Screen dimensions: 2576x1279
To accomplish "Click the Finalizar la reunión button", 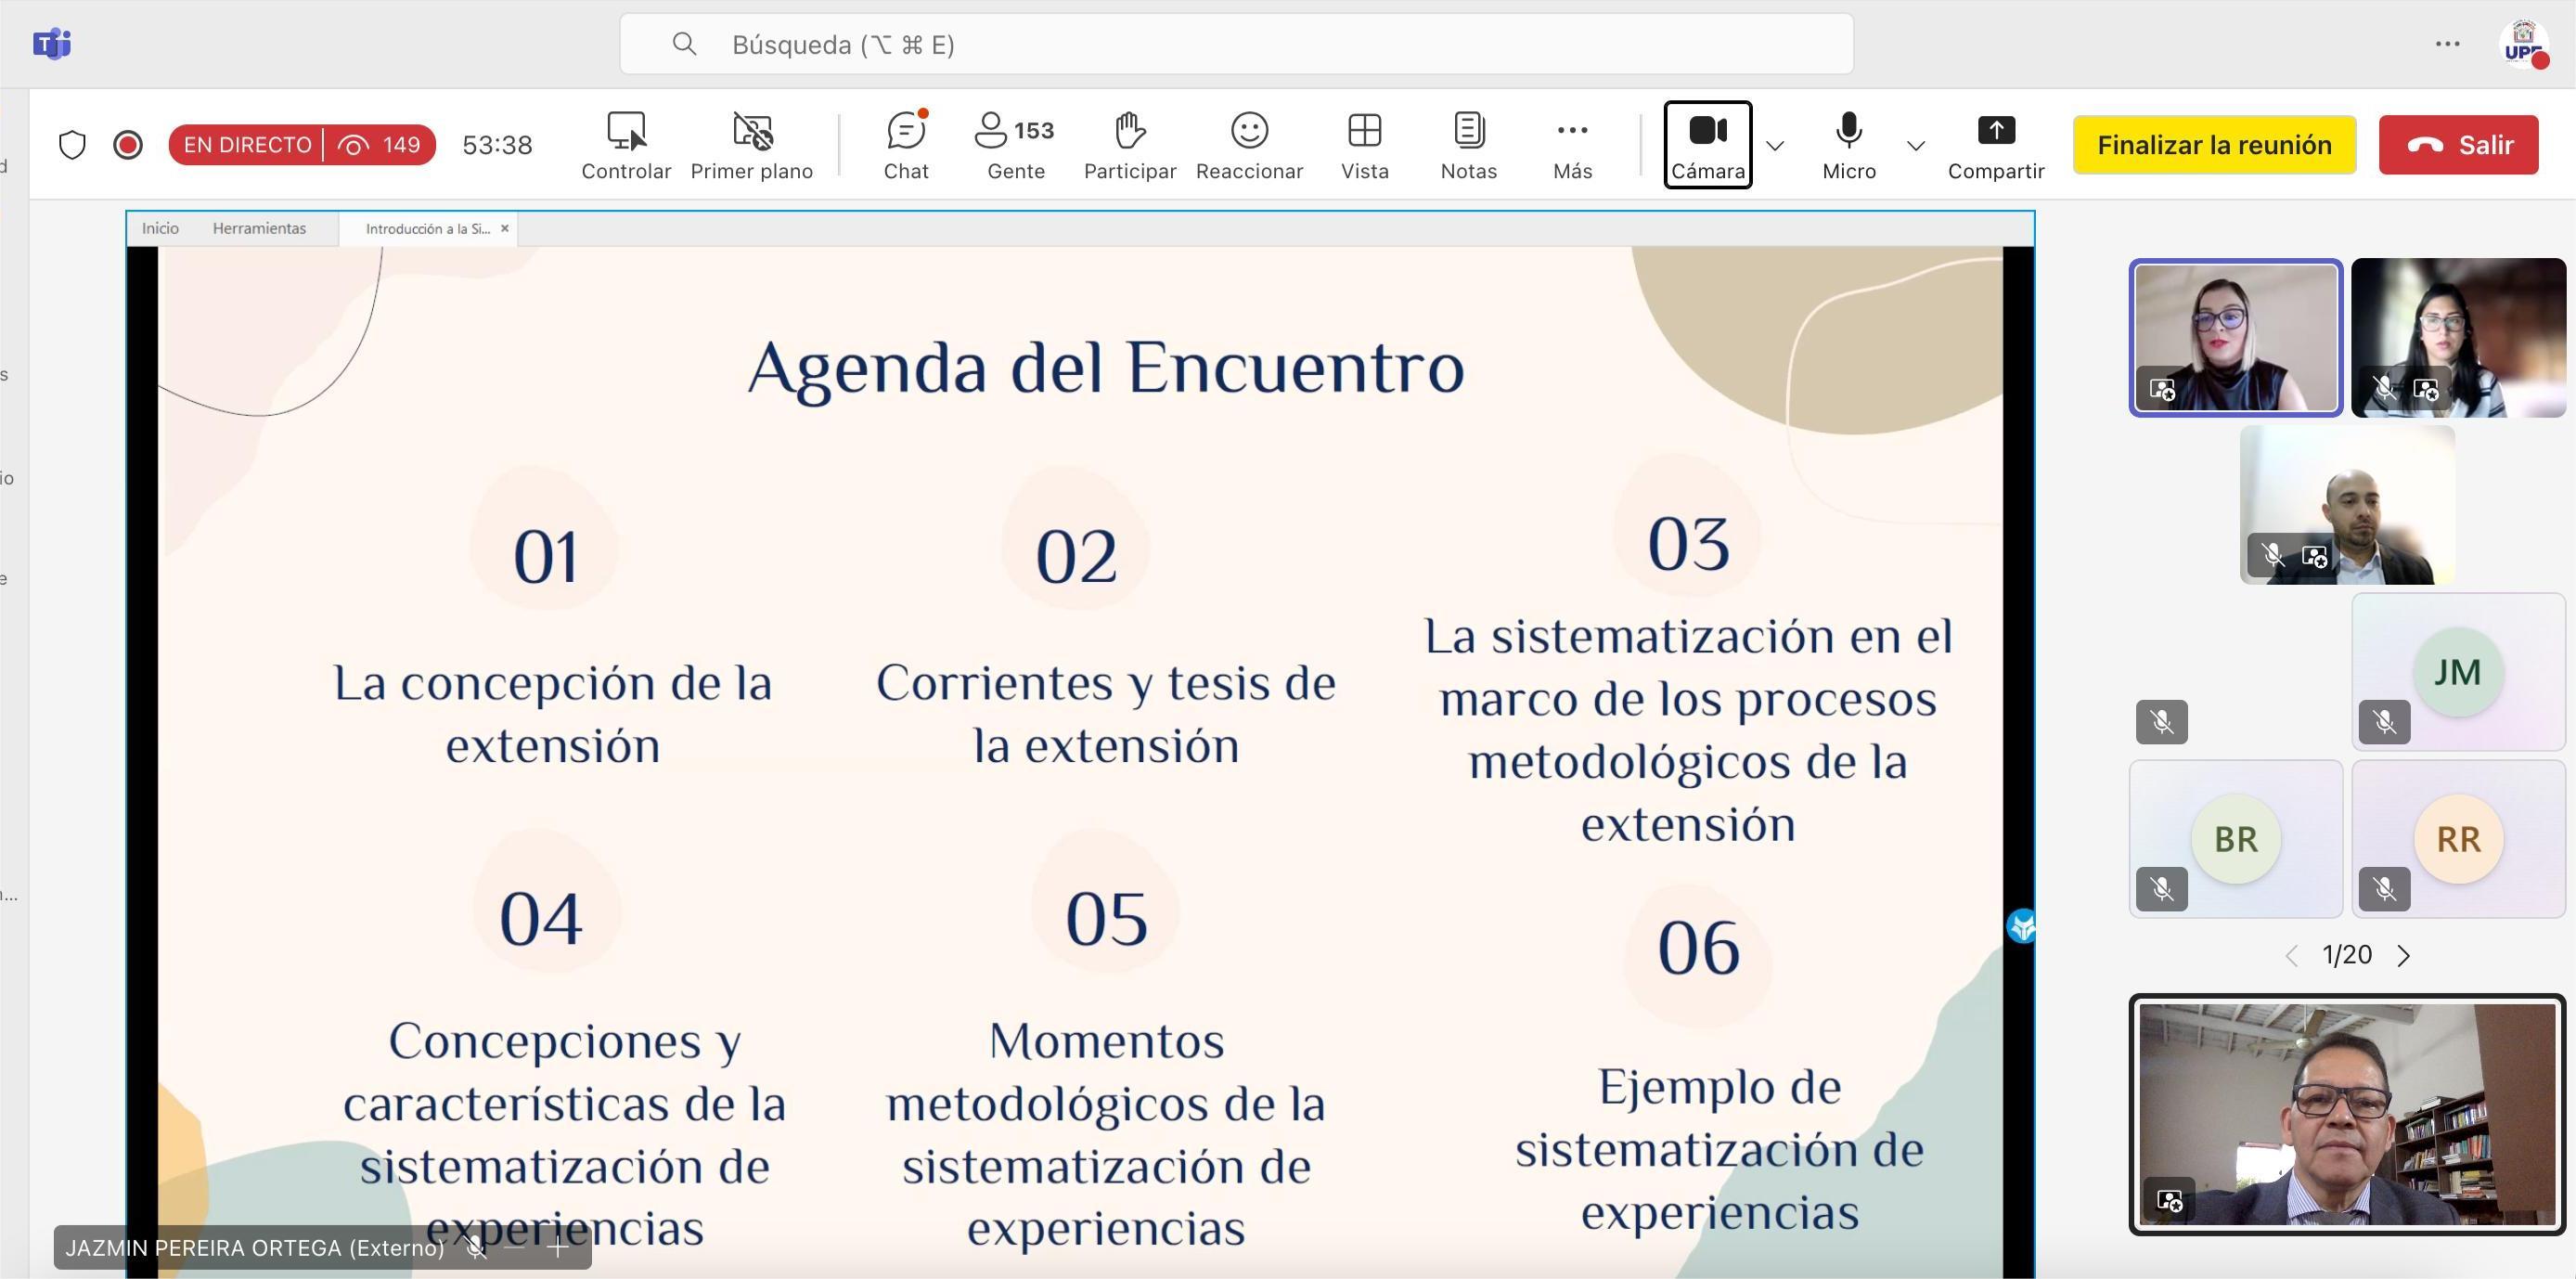I will (x=2214, y=144).
